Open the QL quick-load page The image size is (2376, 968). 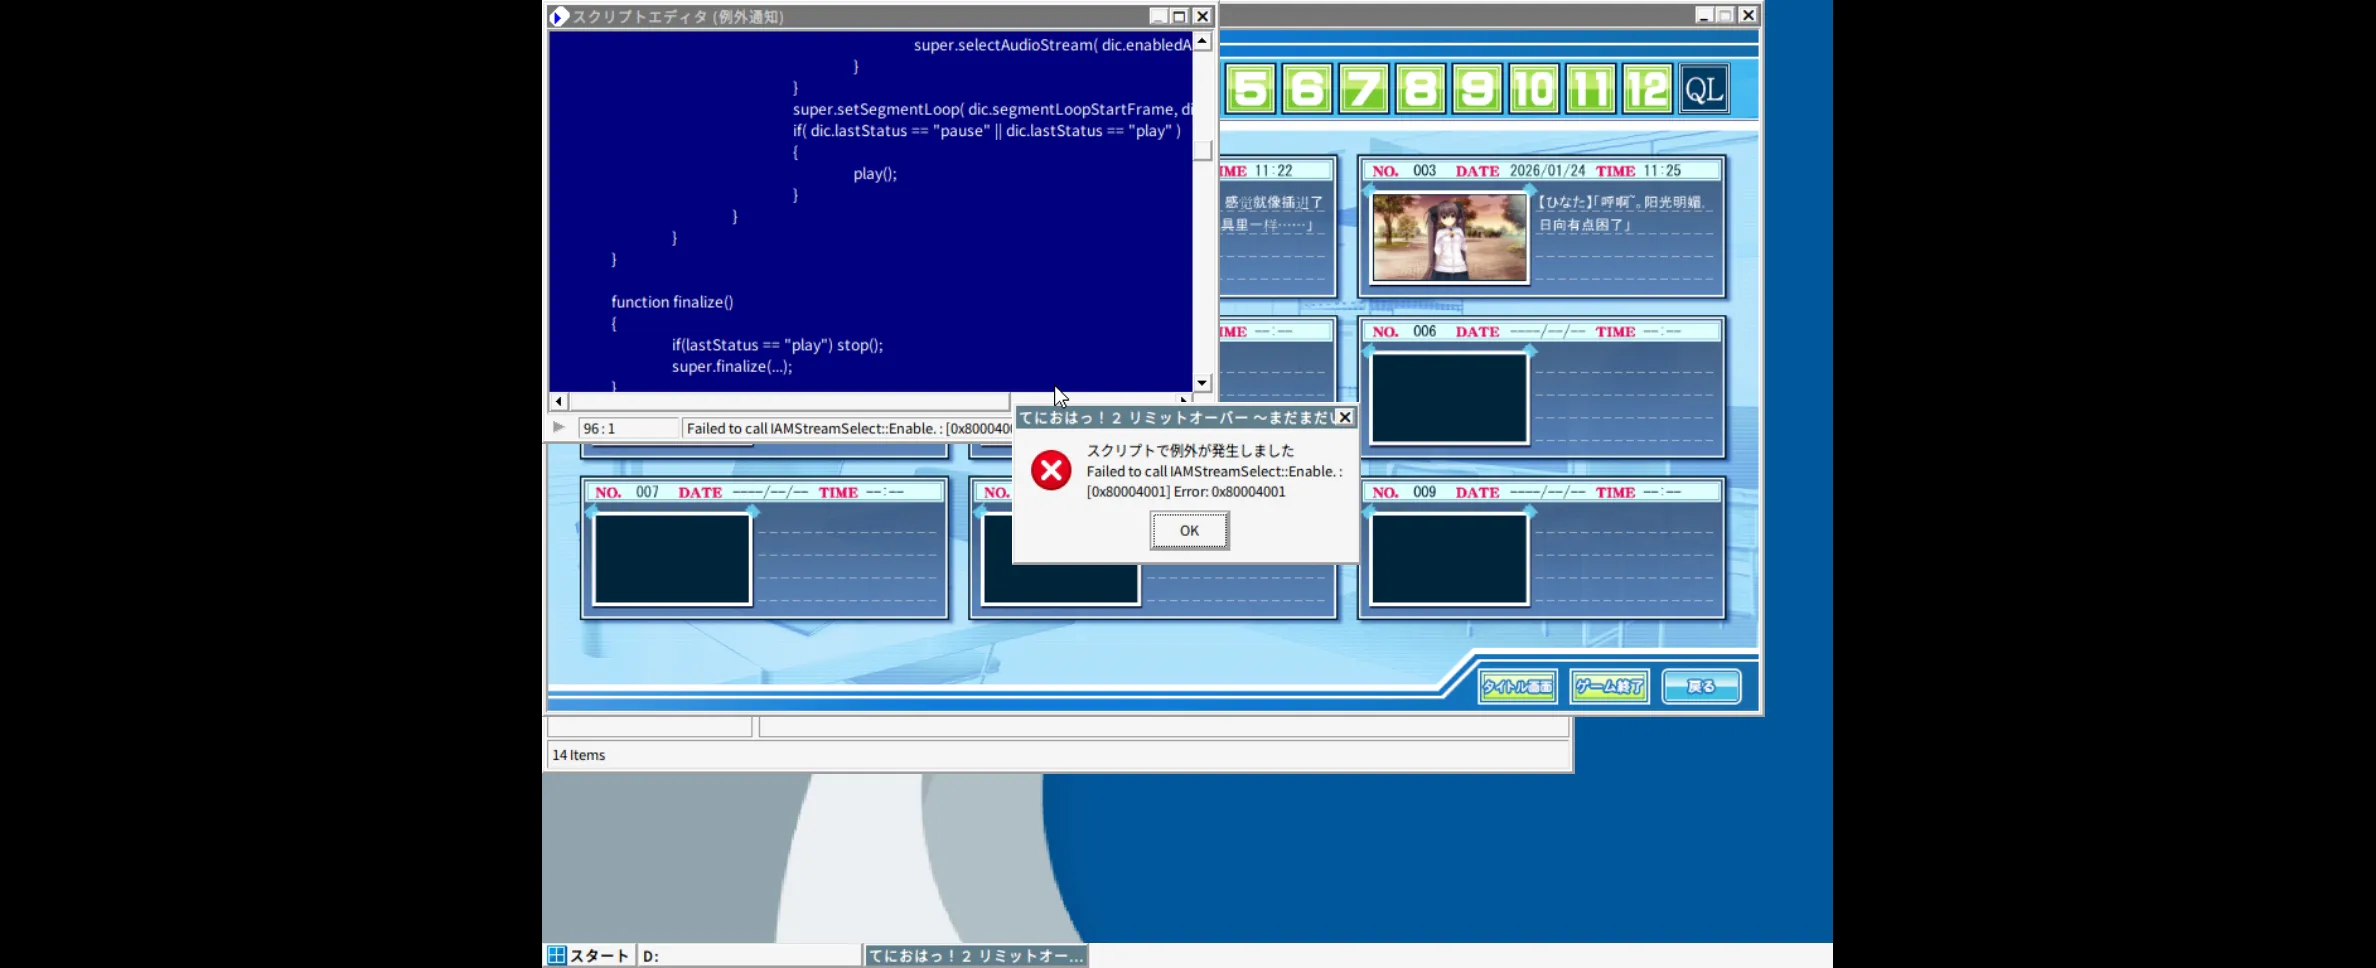coord(1704,89)
